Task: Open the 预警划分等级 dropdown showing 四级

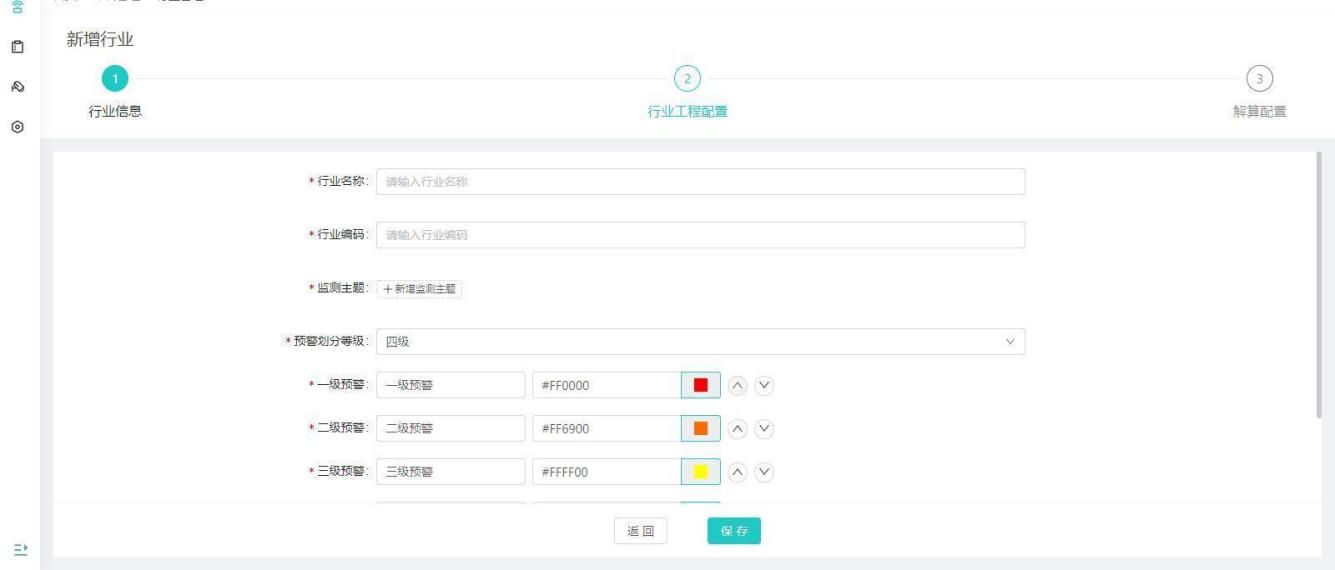Action: click(700, 342)
